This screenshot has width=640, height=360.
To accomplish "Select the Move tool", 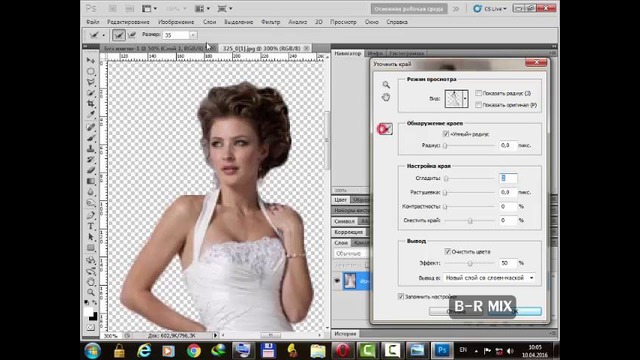I will 91,60.
